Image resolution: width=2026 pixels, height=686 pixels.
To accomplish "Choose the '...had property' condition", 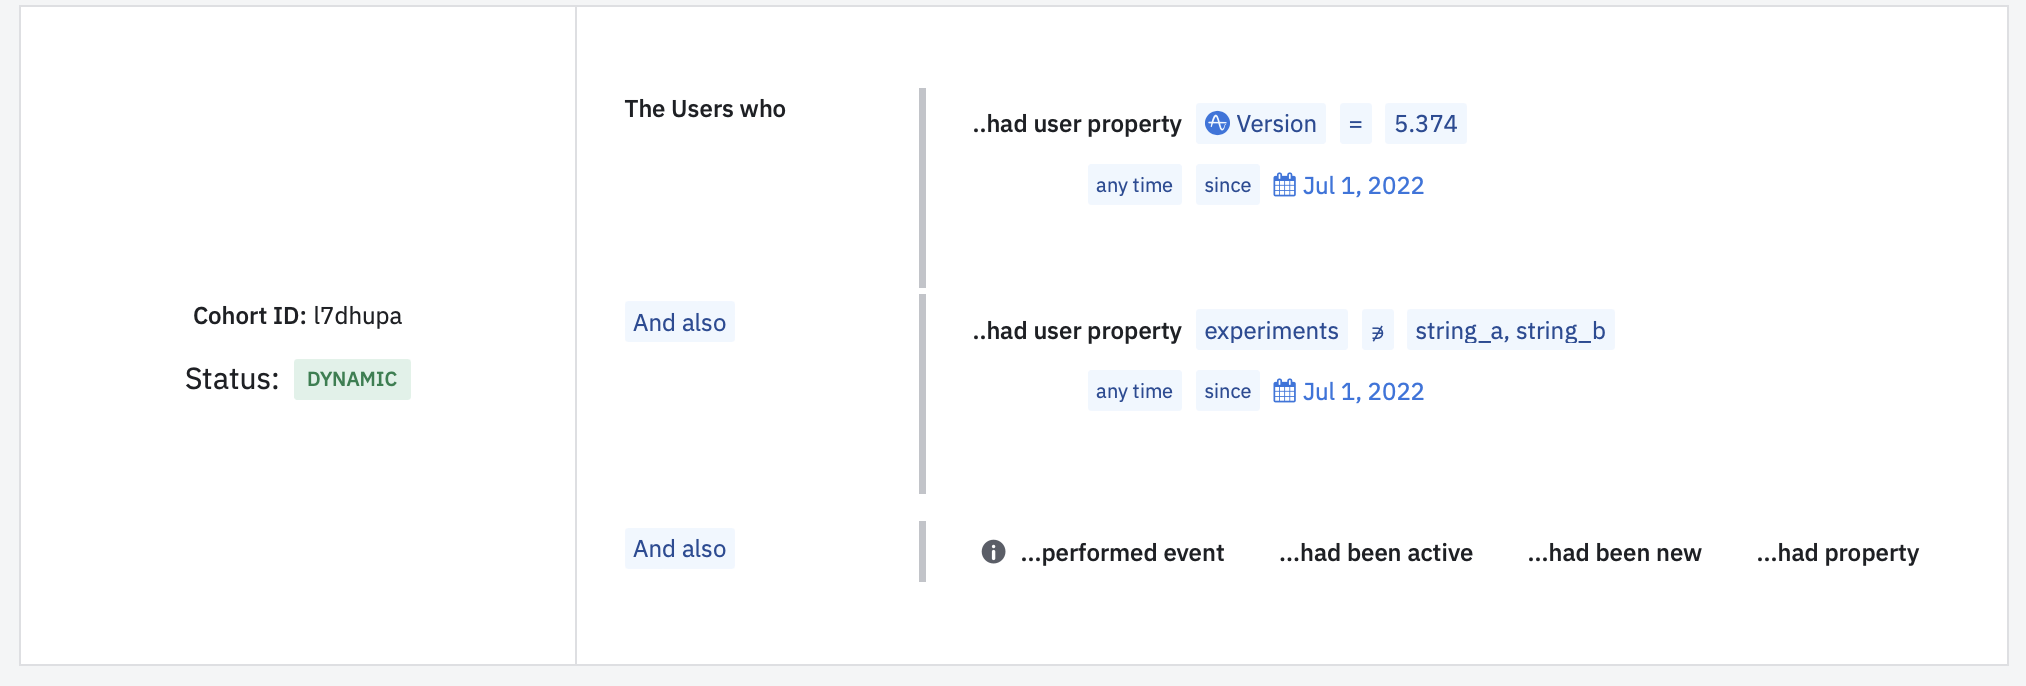I will [x=1837, y=553].
